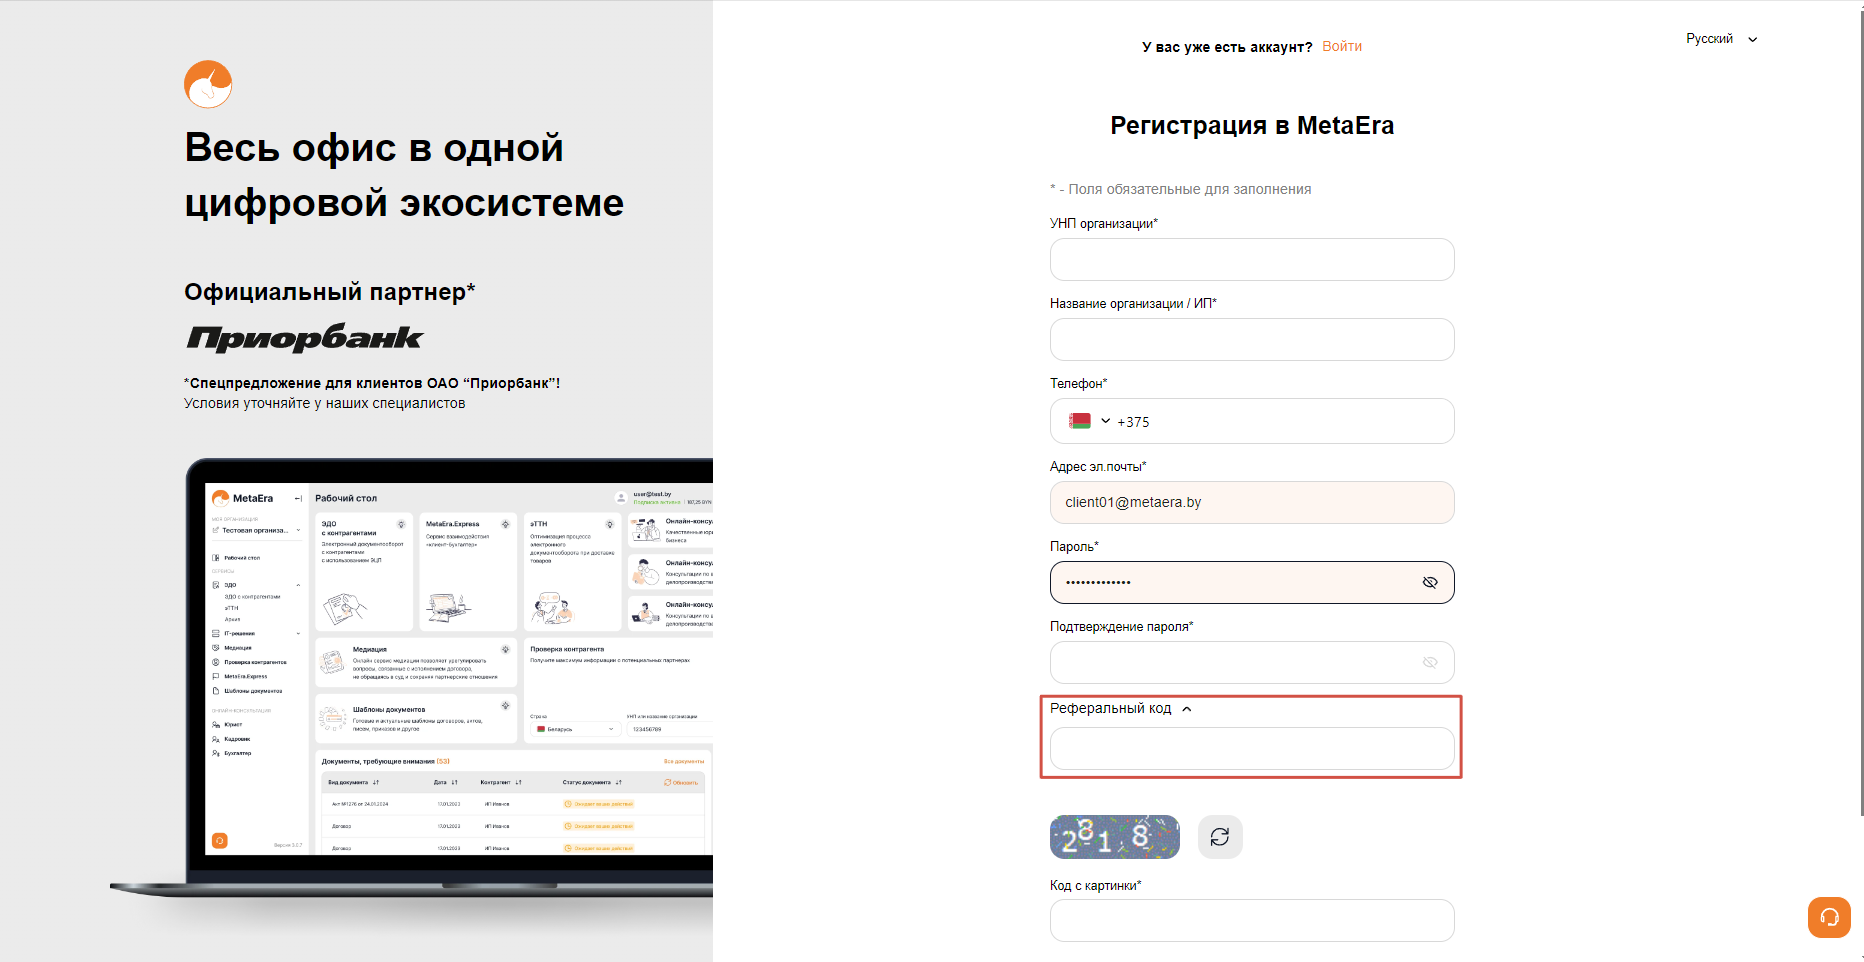This screenshot has width=1864, height=962.
Task: Show password with the eye icon
Action: [x=1430, y=582]
